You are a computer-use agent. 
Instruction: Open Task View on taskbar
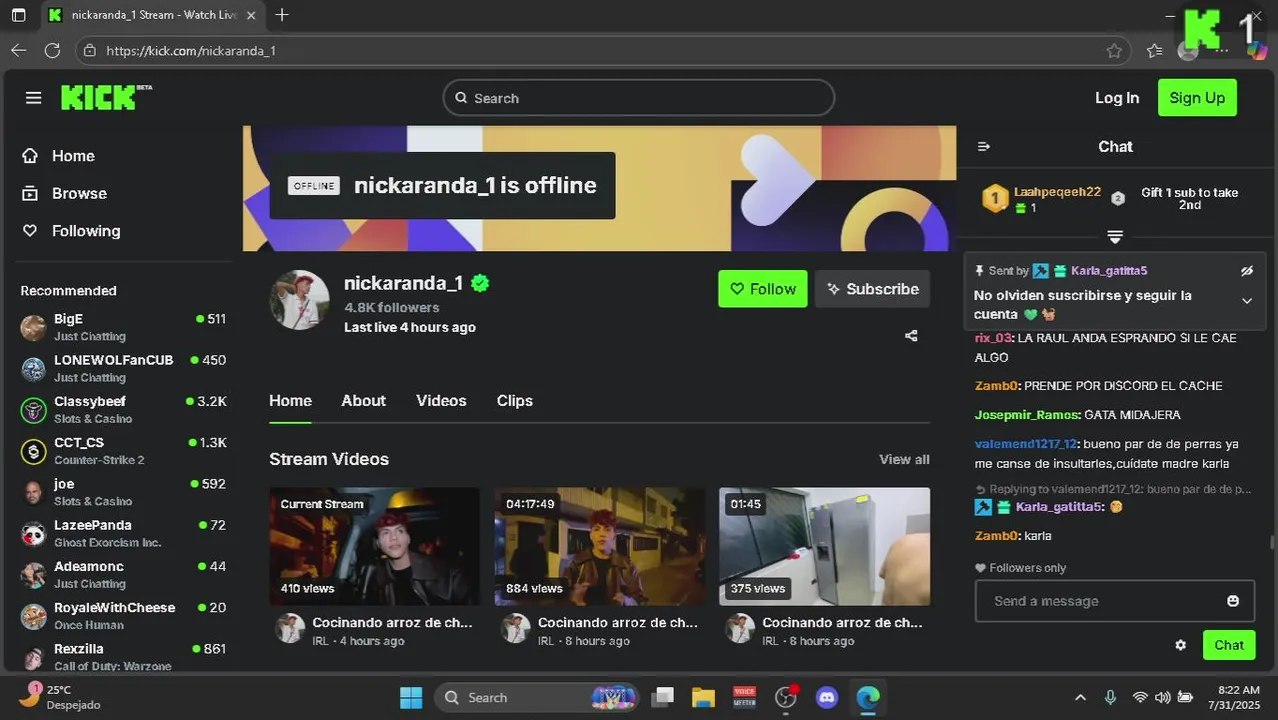[662, 697]
